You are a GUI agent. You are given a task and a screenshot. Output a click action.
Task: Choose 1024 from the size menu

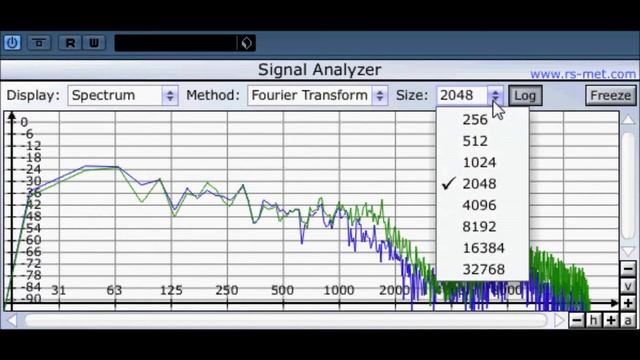coord(482,162)
